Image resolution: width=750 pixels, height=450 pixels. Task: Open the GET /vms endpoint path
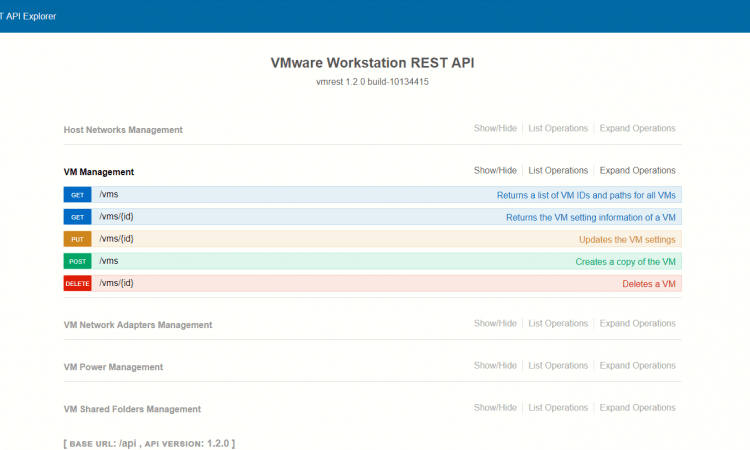(109, 194)
